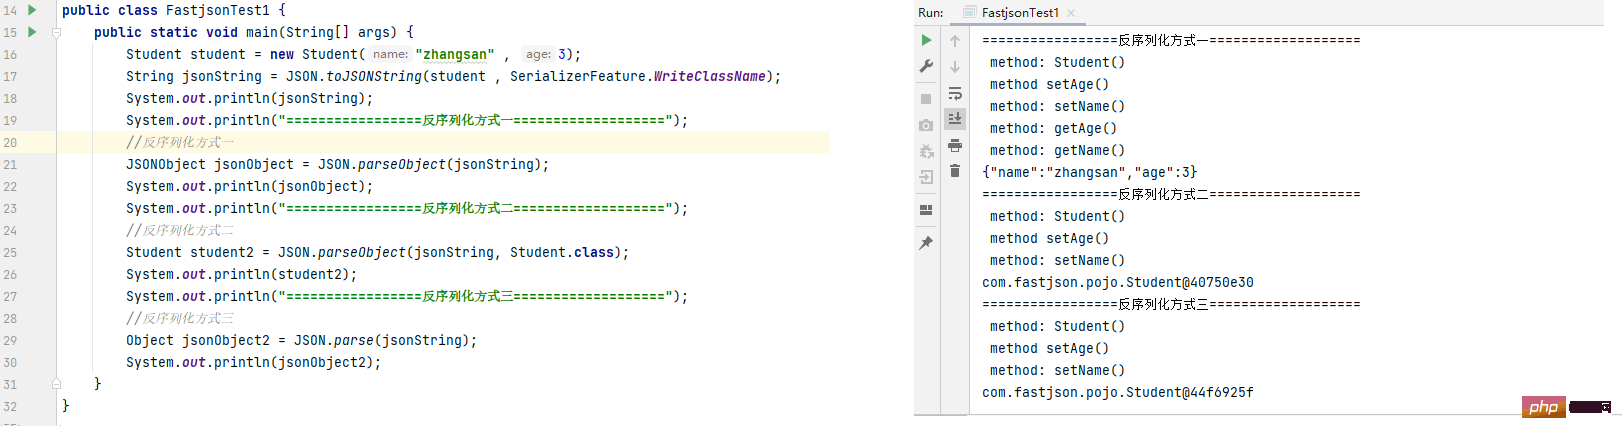Click the Stop process square icon

click(x=926, y=99)
